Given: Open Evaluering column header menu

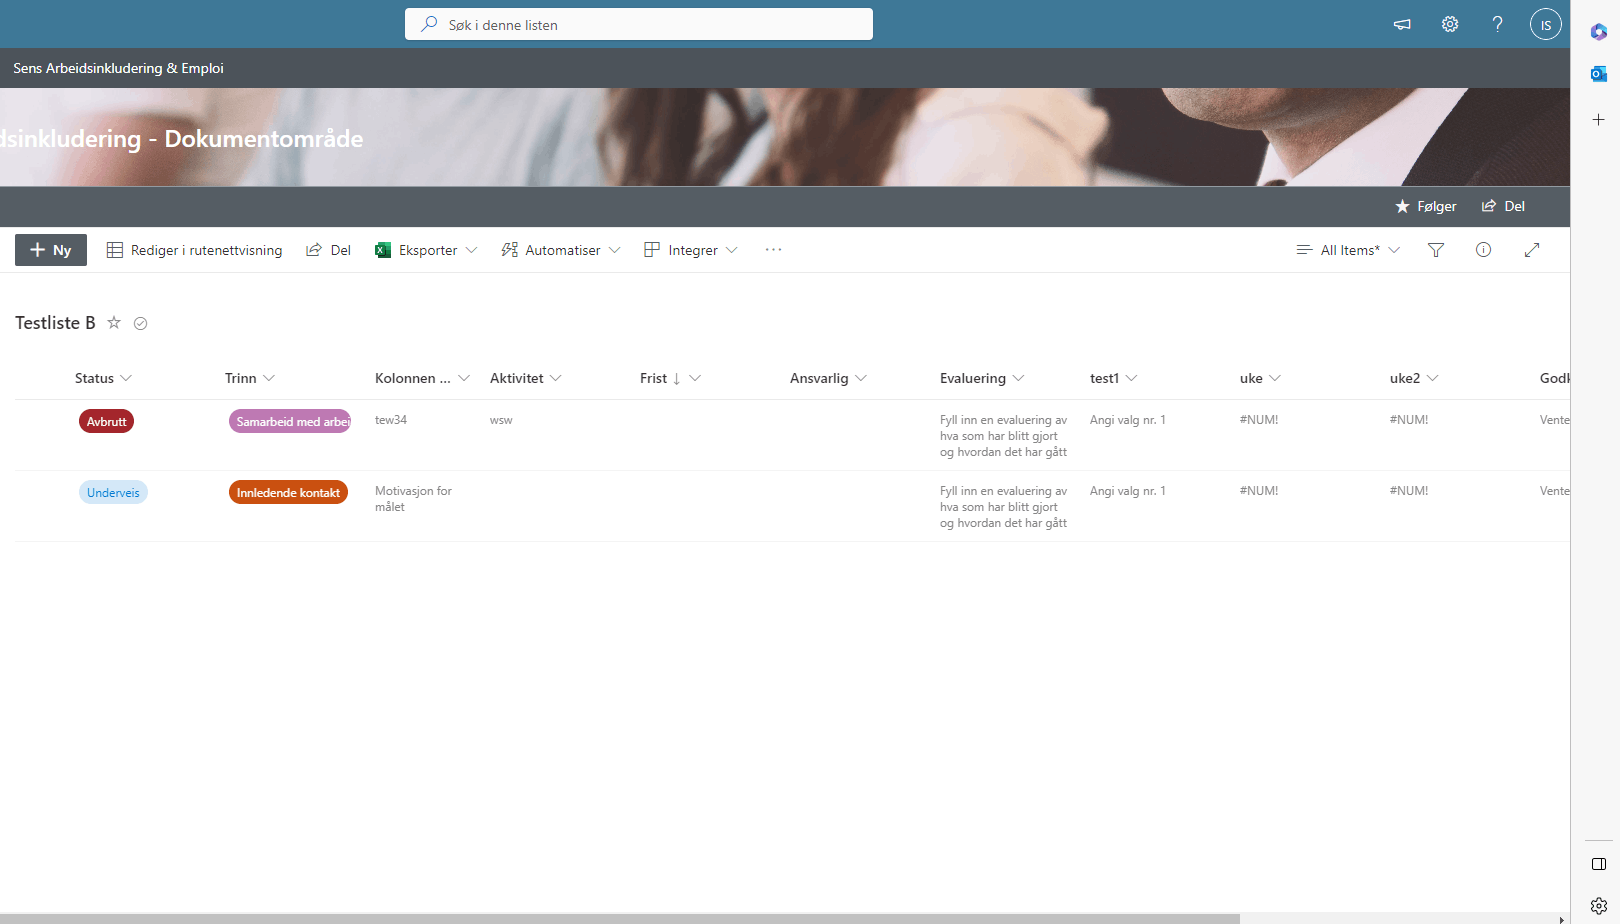Looking at the screenshot, I should [982, 378].
